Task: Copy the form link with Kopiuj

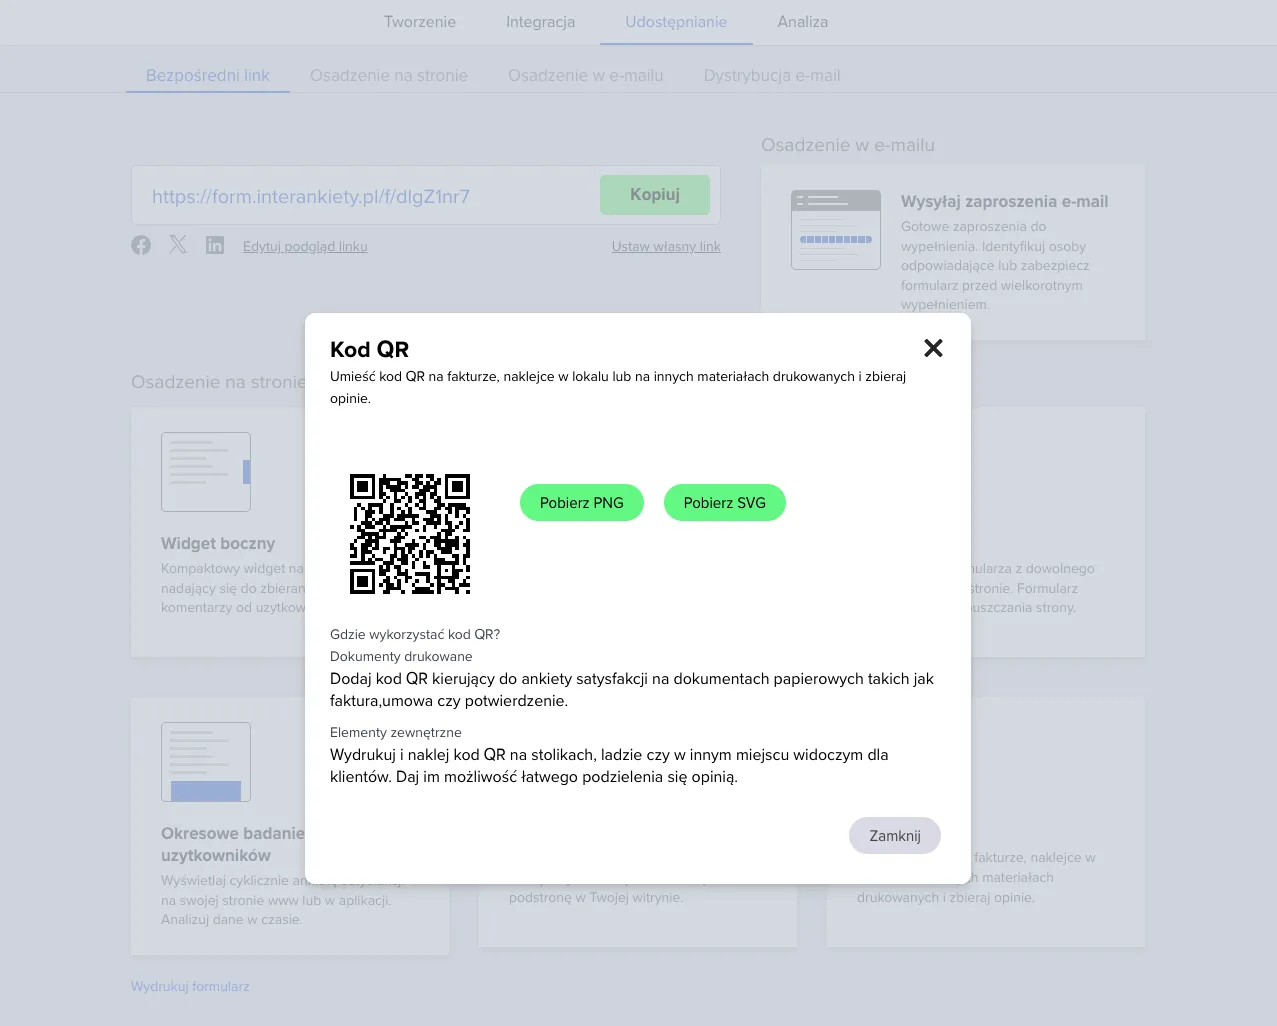Action: (x=655, y=195)
